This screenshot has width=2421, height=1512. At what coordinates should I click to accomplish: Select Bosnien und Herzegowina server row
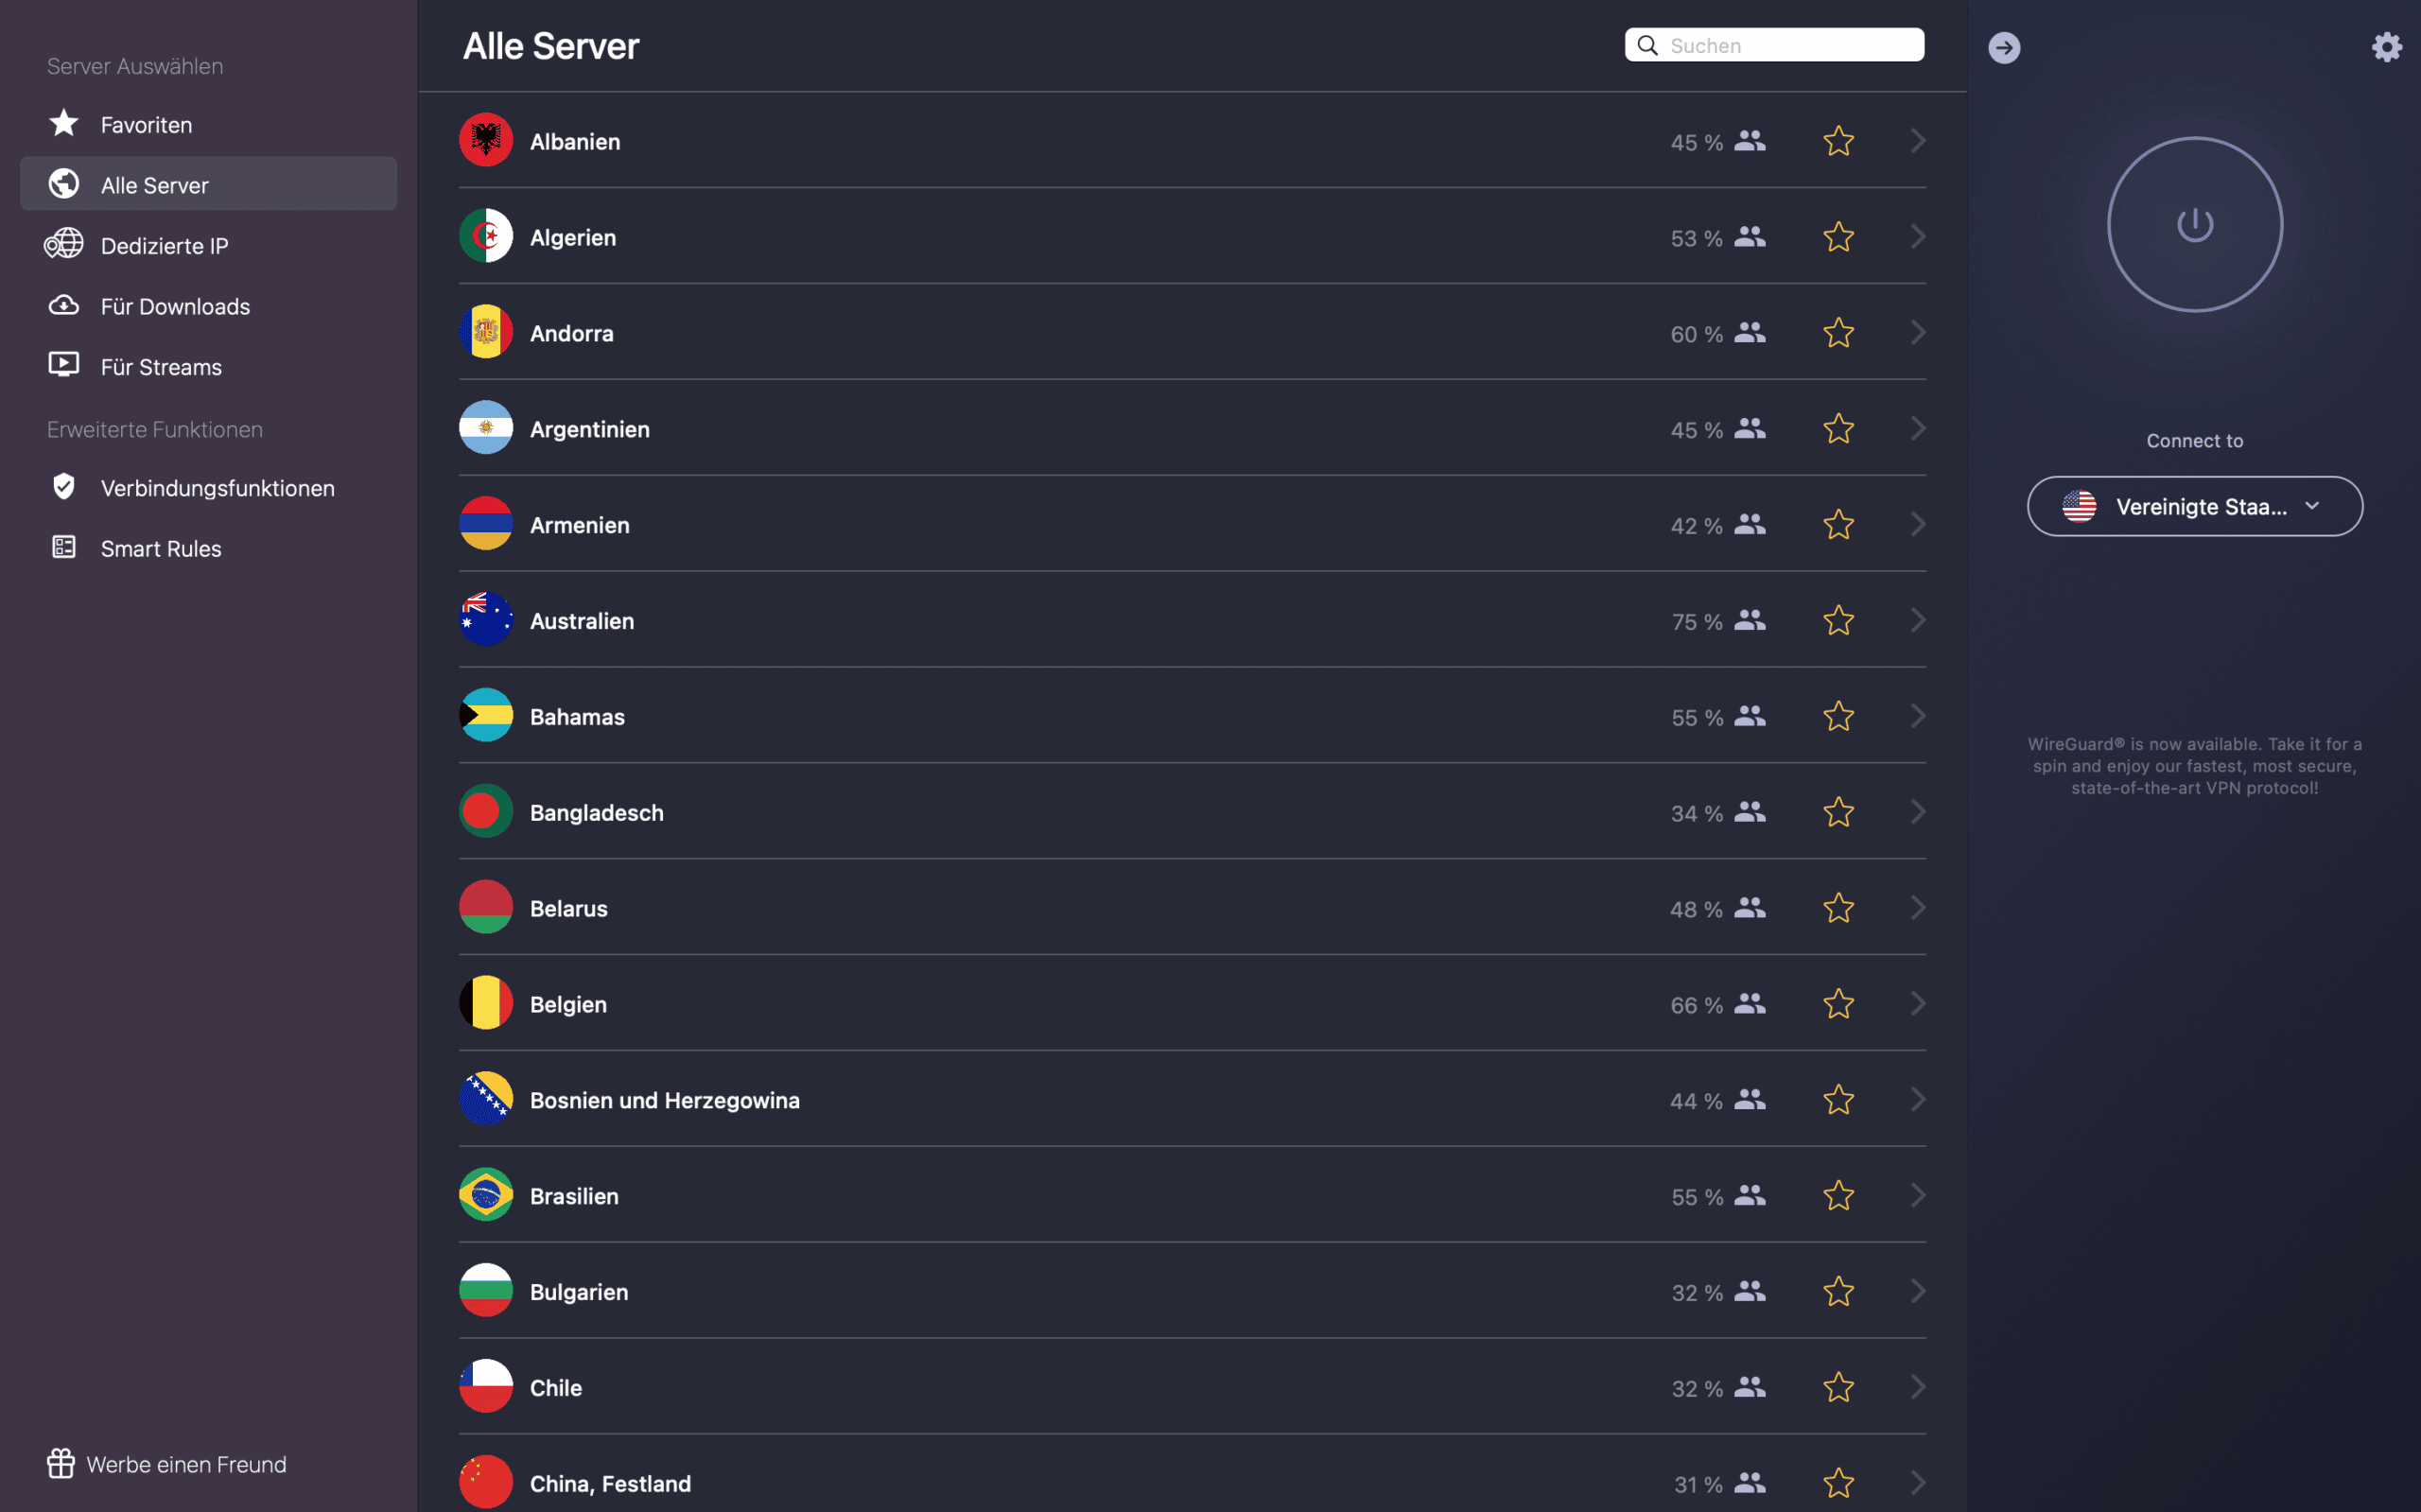point(1192,1099)
